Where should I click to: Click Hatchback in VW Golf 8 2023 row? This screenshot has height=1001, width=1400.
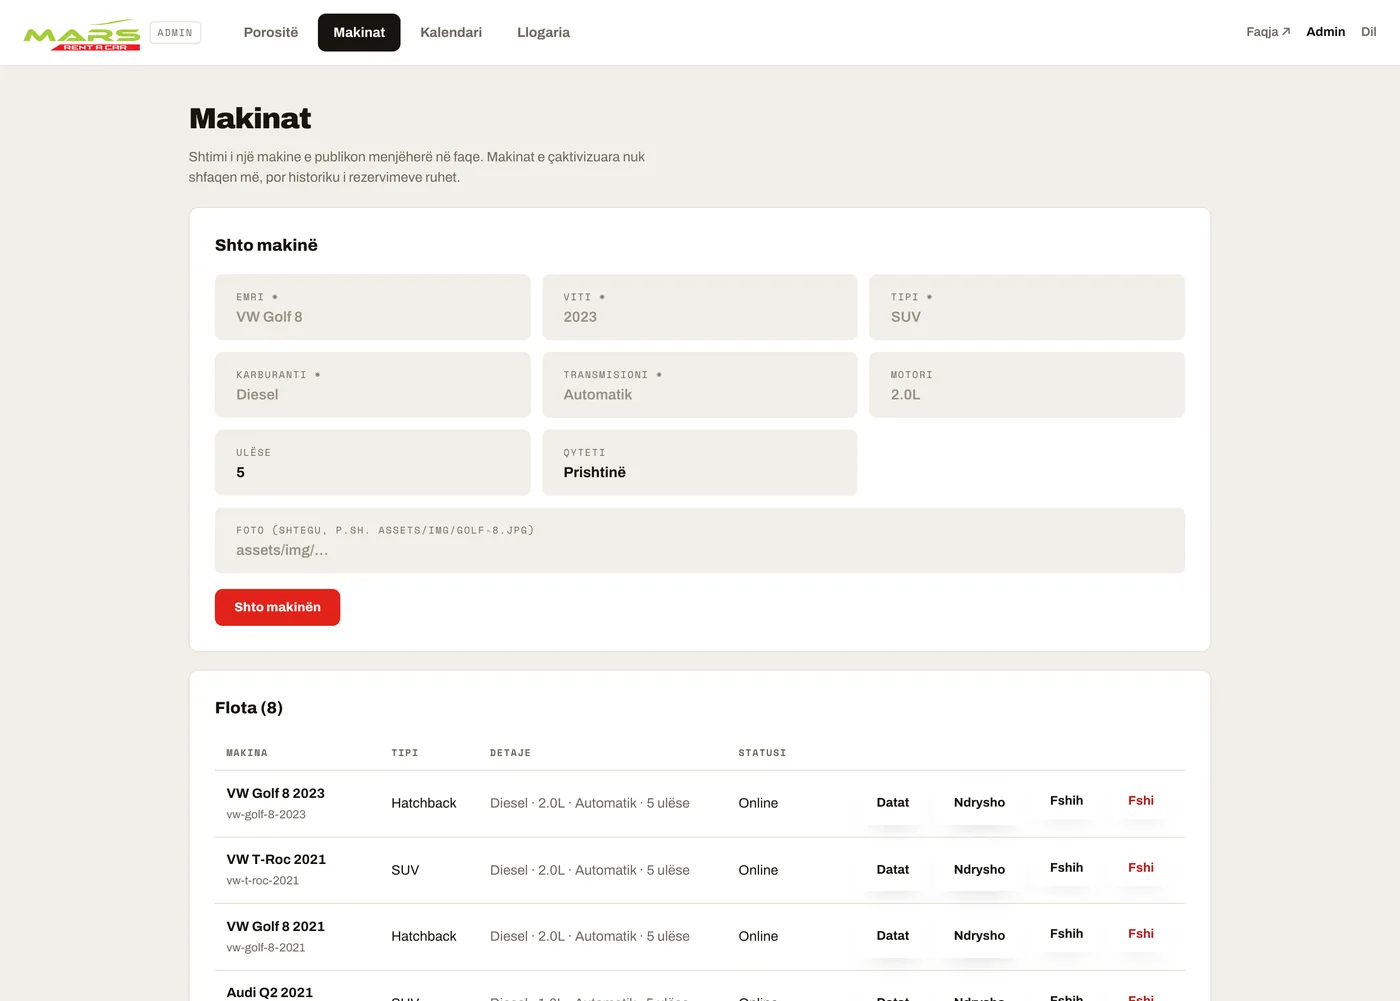pyautogui.click(x=424, y=803)
